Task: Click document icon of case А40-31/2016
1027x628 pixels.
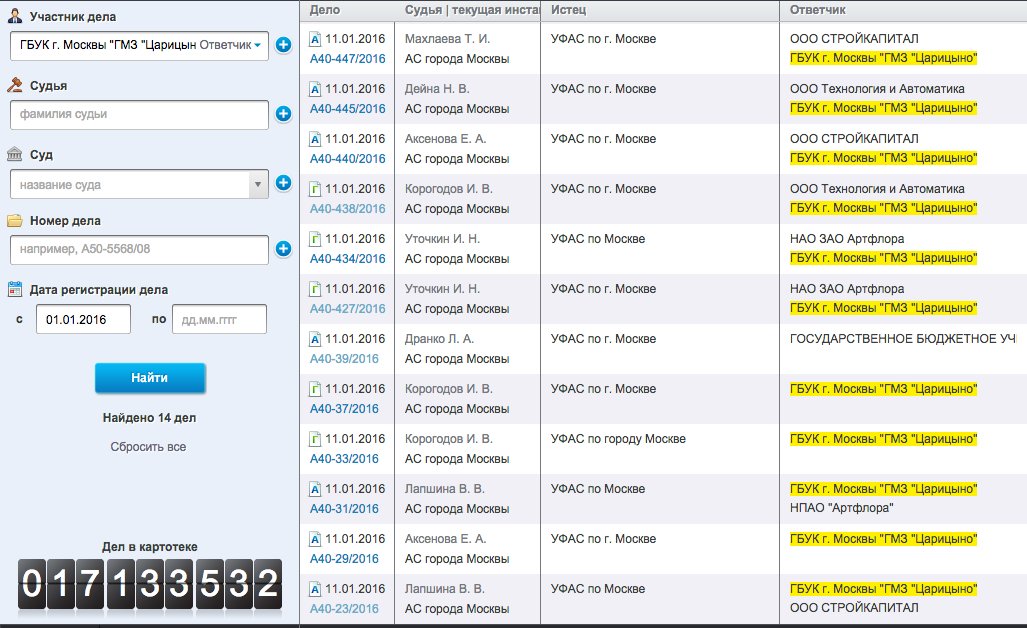Action: click(315, 489)
